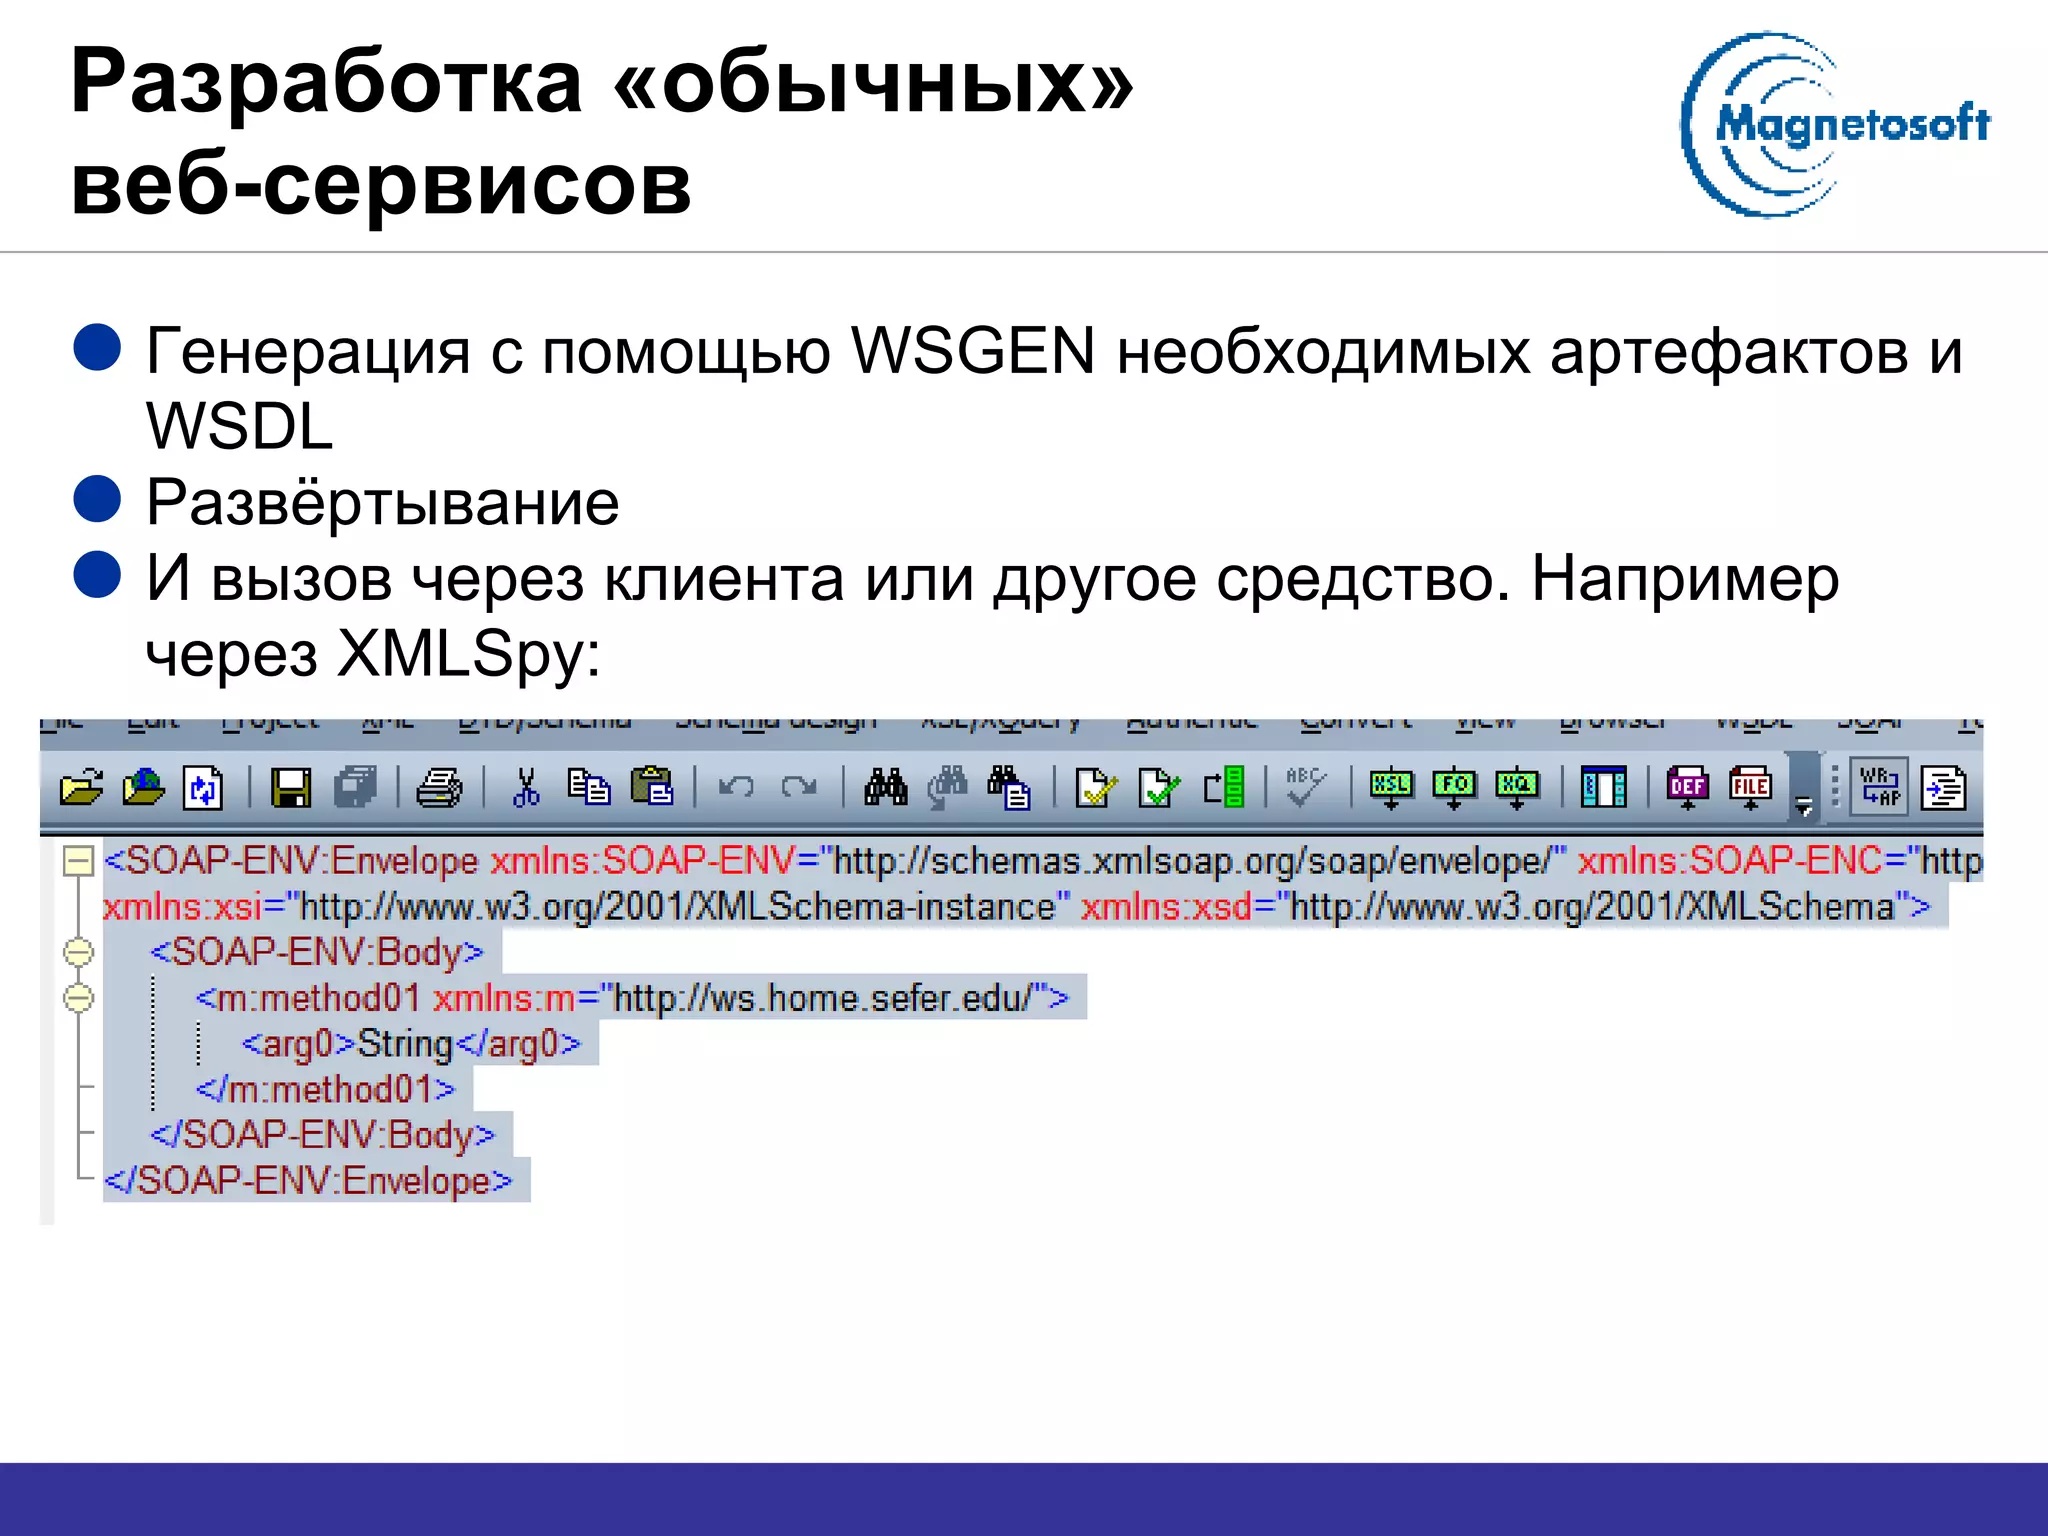Click the Replace icon
This screenshot has width=2048, height=1536.
point(1010,788)
